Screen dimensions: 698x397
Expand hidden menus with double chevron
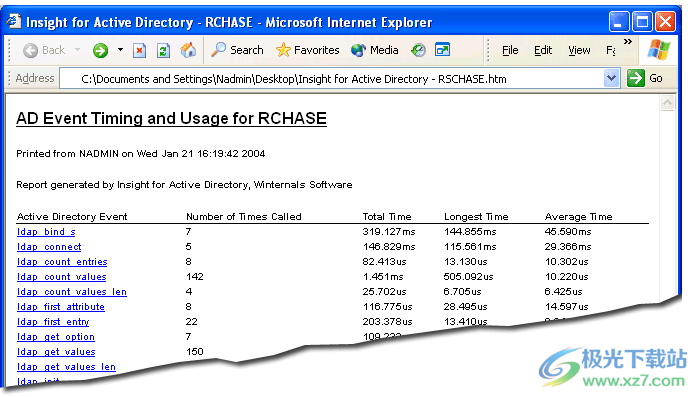(628, 41)
